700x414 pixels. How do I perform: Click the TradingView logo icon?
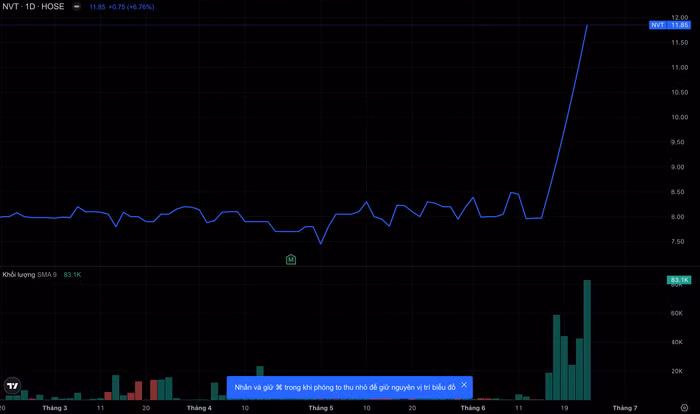(13, 386)
